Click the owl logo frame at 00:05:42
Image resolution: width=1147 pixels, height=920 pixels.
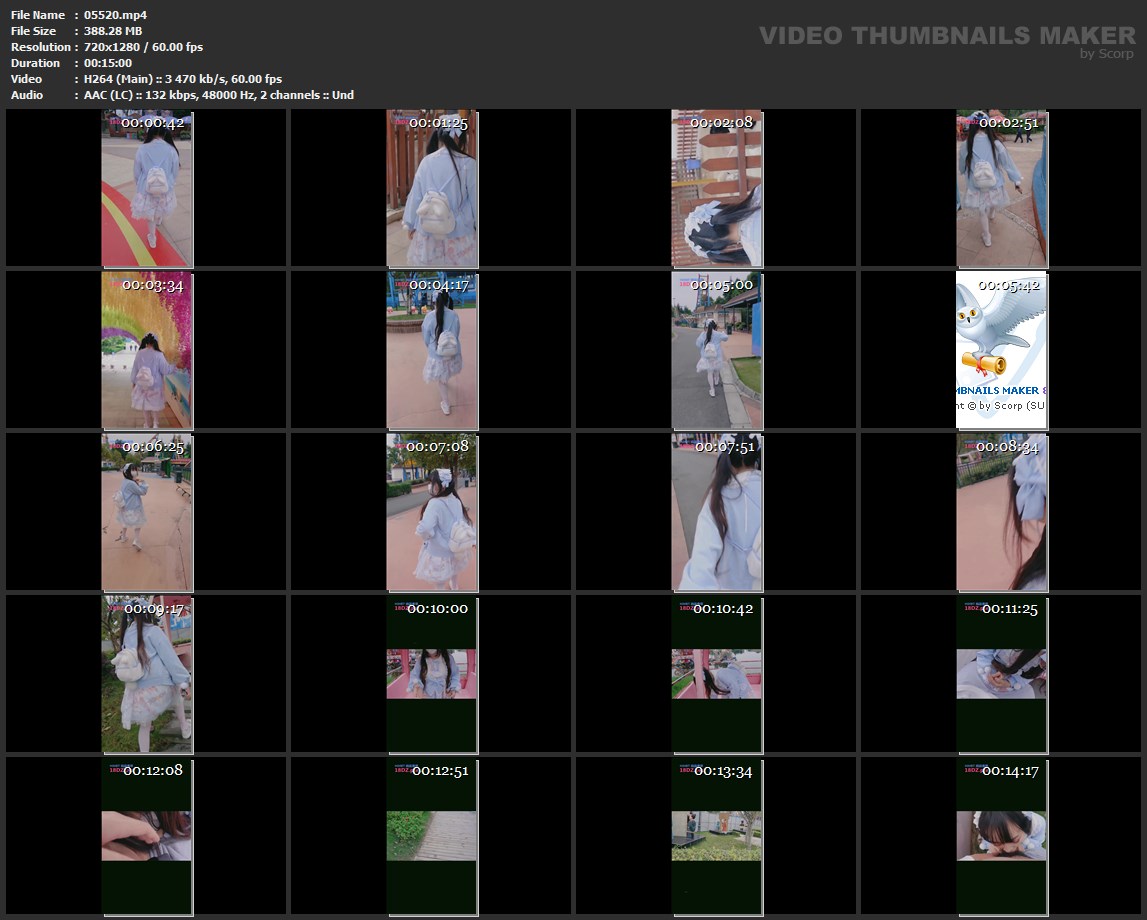pos(1001,350)
